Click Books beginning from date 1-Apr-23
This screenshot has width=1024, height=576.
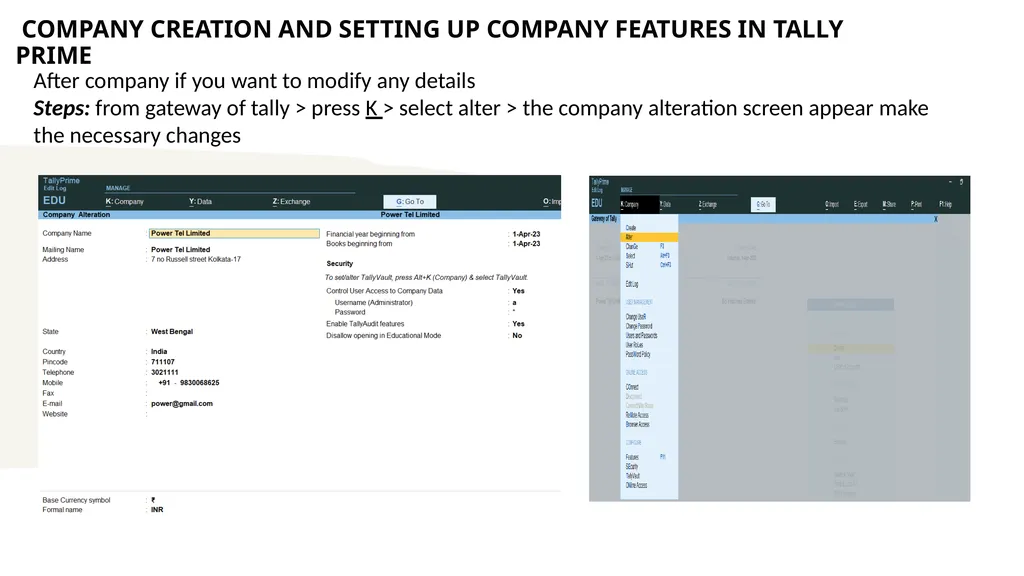526,244
